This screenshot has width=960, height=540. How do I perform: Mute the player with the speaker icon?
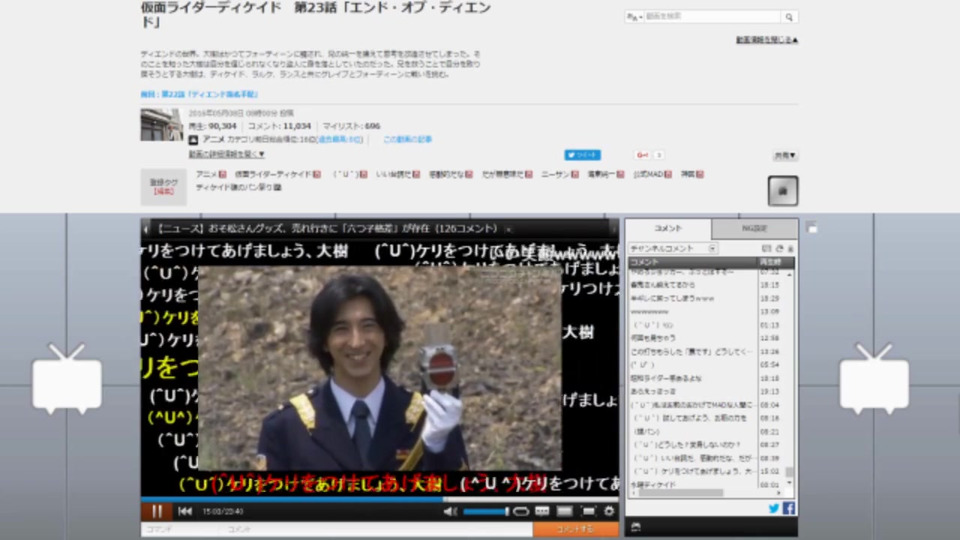tap(450, 511)
